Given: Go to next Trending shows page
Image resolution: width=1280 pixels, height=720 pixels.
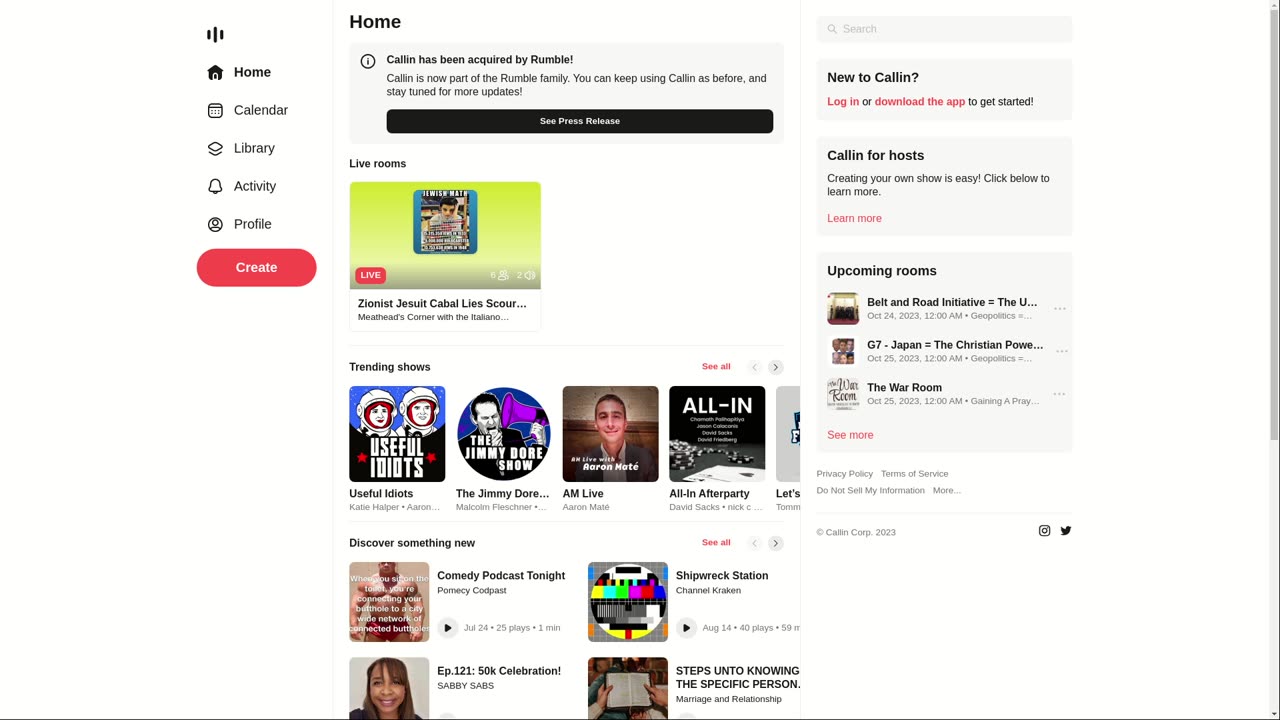Looking at the screenshot, I should point(776,367).
